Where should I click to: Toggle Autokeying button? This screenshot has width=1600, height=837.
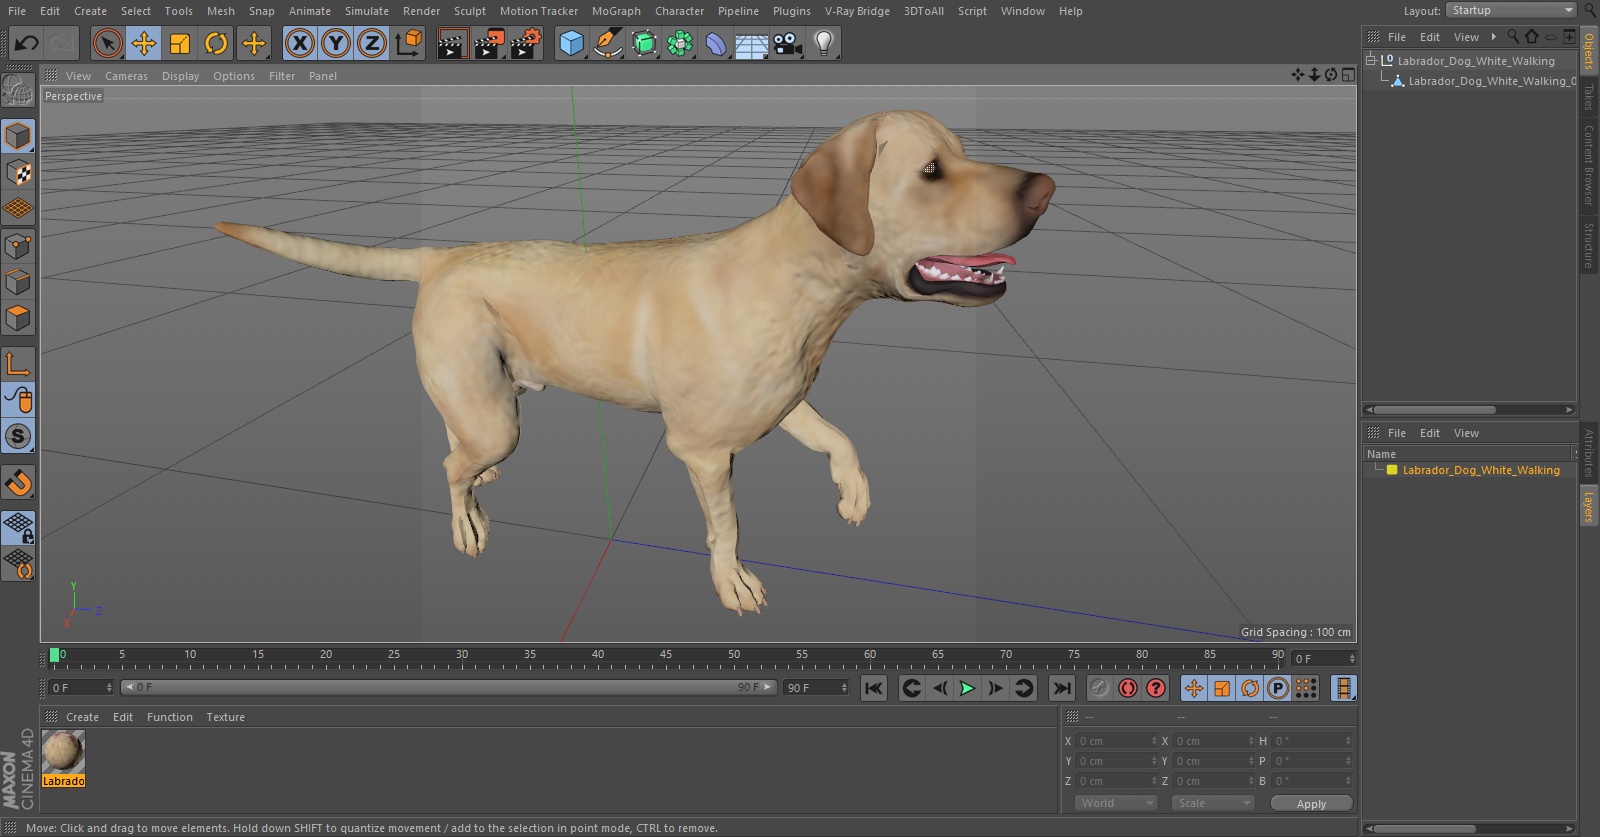1127,688
